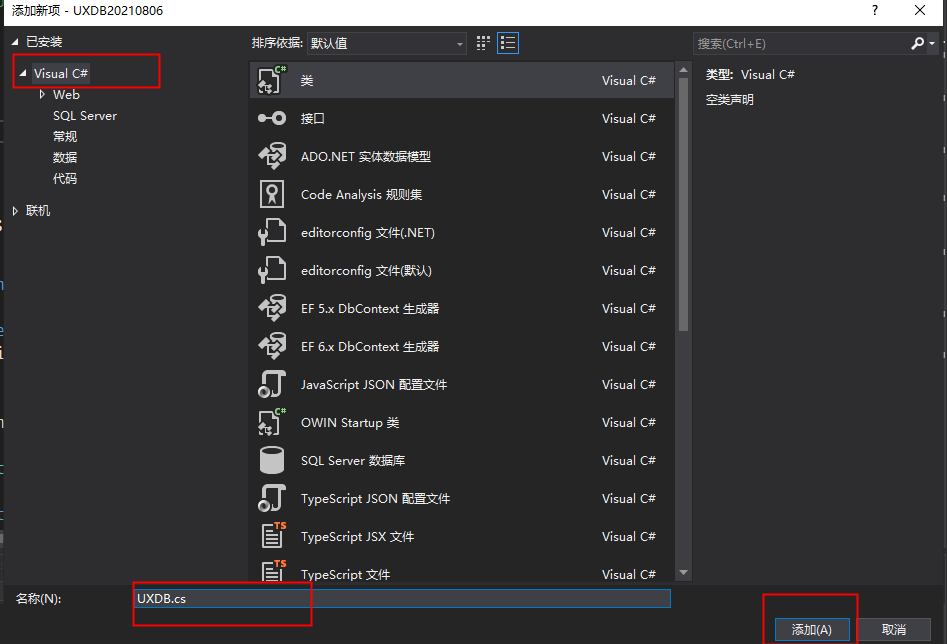Select the Interface (接口) template icon

[x=272, y=118]
